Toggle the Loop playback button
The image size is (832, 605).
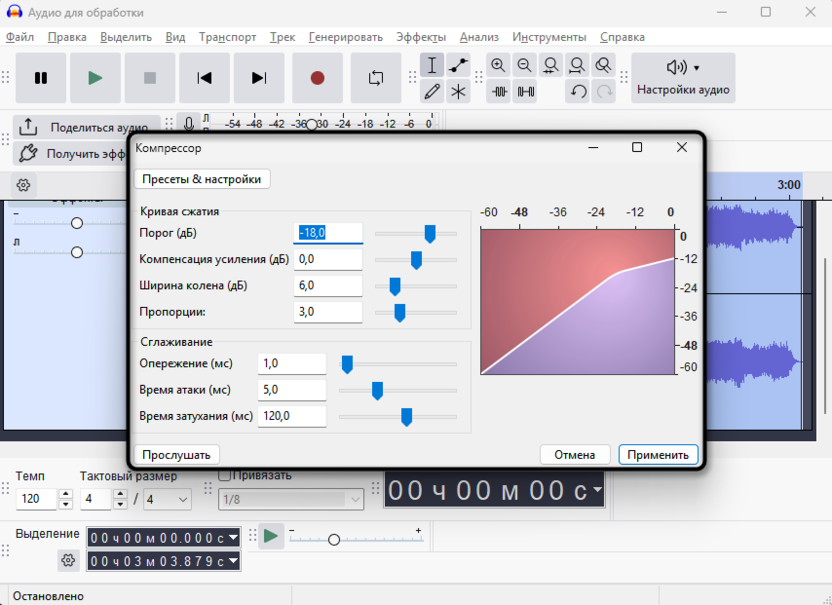376,78
